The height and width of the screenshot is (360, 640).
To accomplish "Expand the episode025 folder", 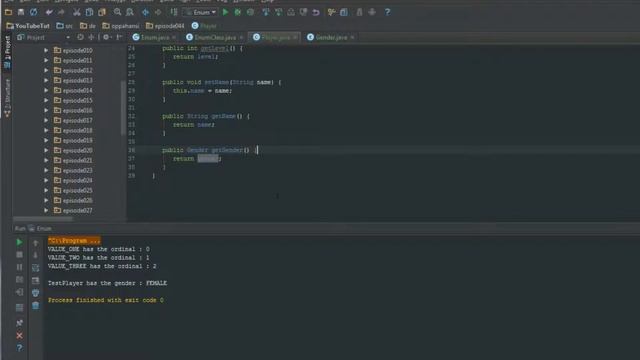I will point(46,190).
